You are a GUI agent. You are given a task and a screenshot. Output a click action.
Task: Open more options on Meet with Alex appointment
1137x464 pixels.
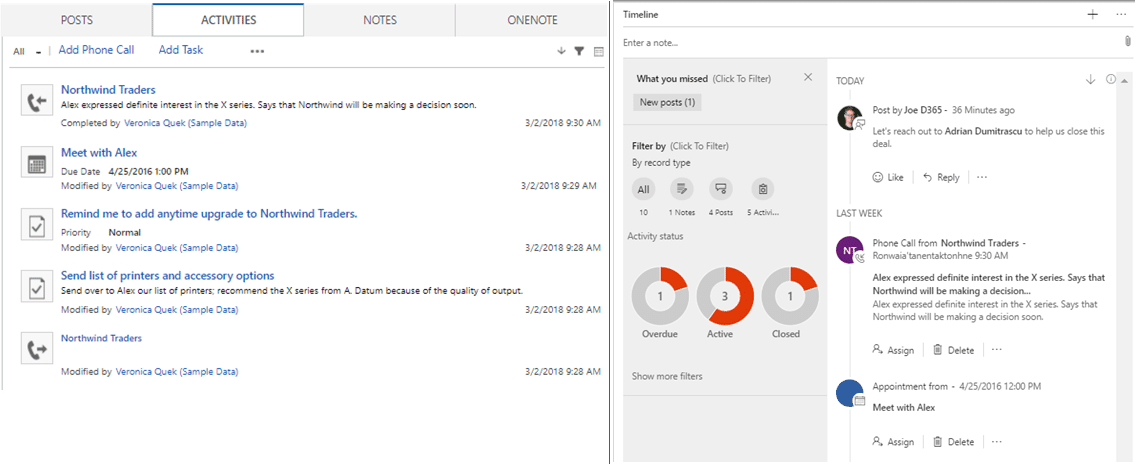[997, 441]
